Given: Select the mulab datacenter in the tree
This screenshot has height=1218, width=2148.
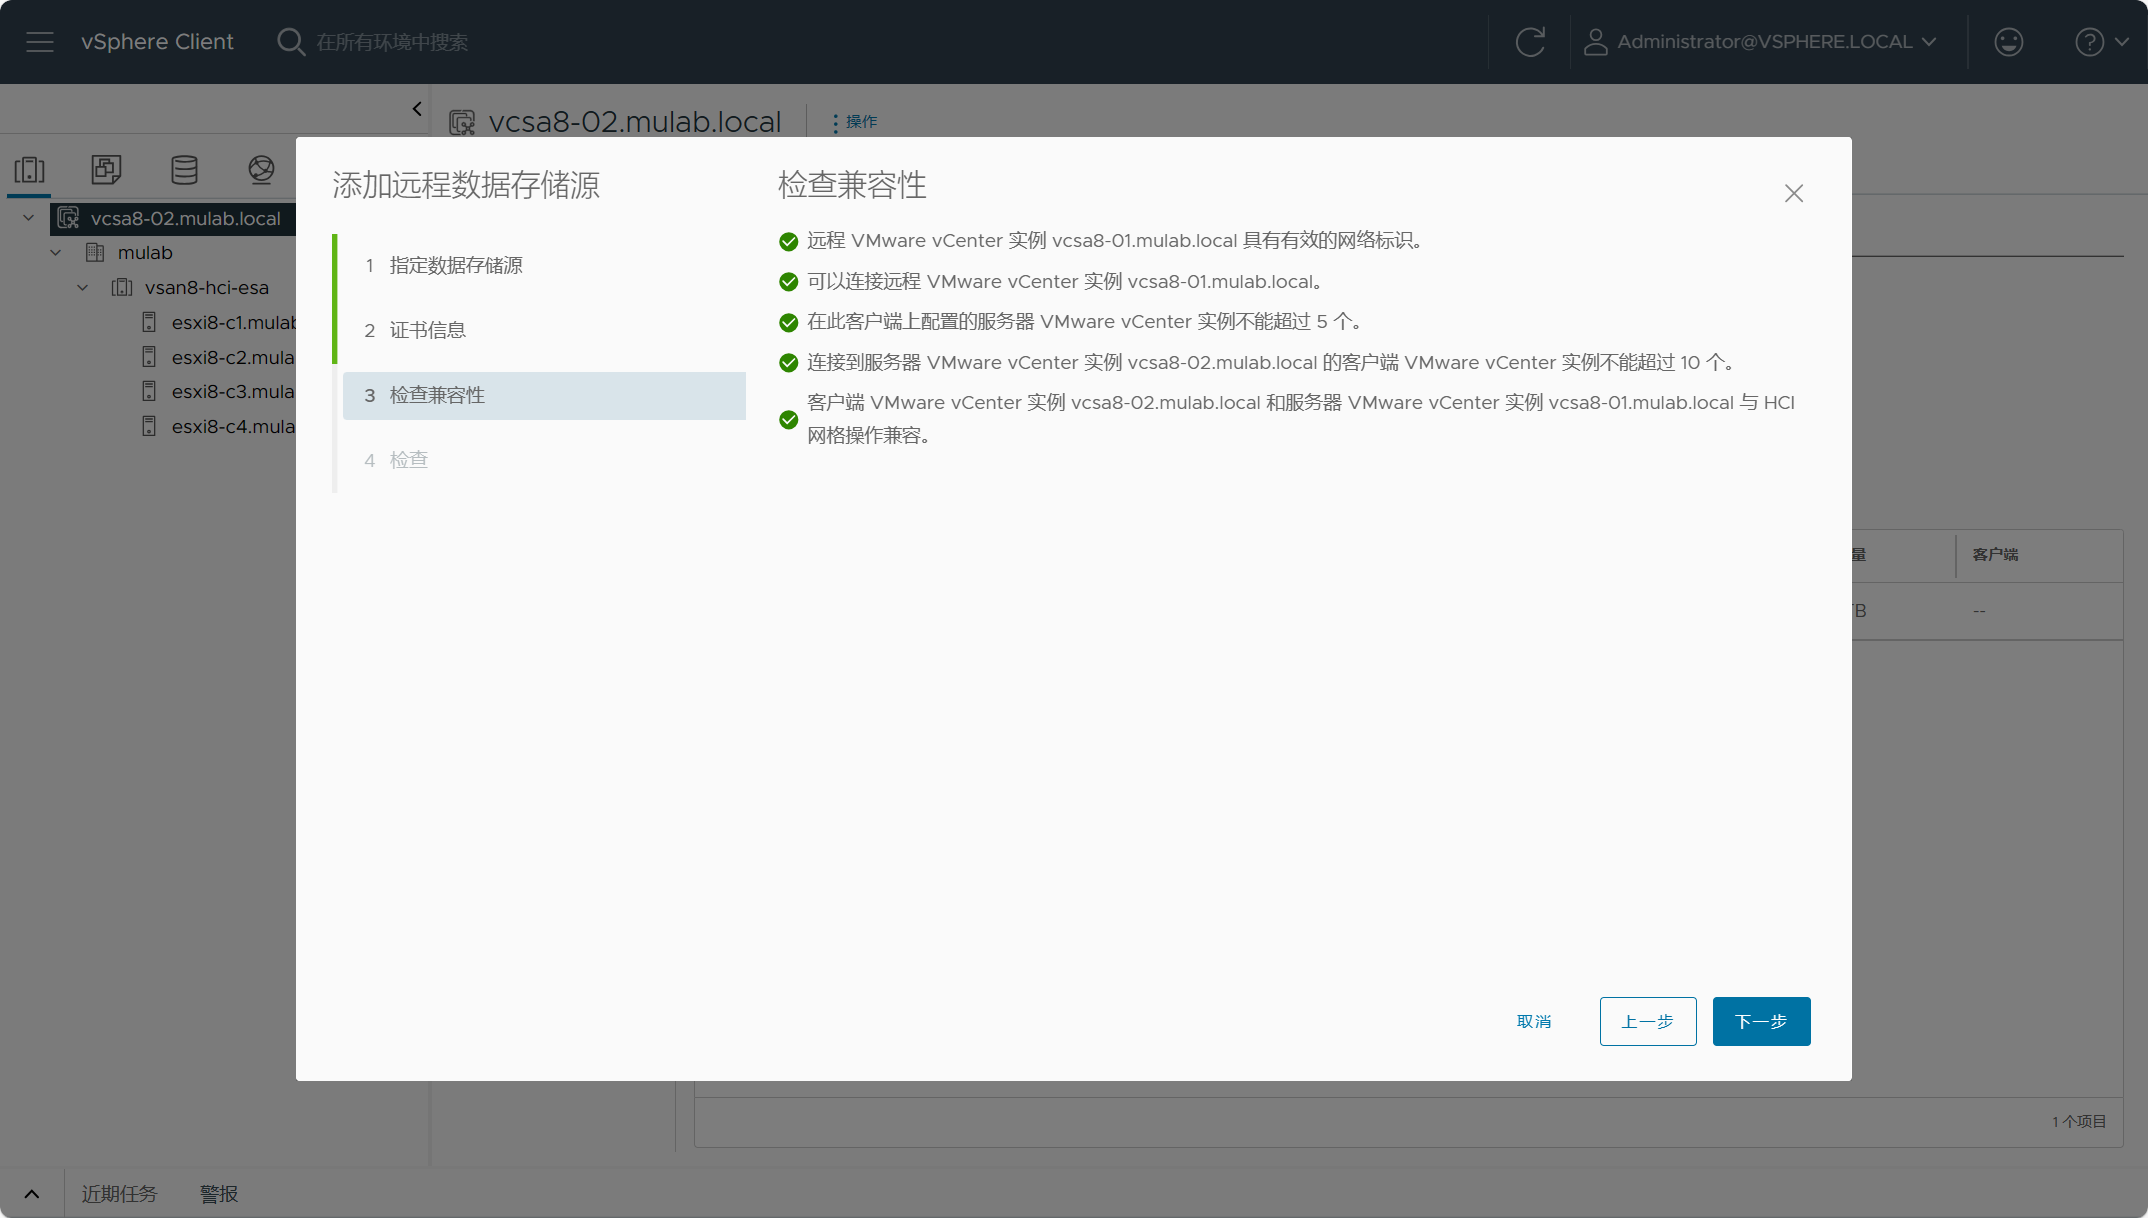Looking at the screenshot, I should click(145, 253).
